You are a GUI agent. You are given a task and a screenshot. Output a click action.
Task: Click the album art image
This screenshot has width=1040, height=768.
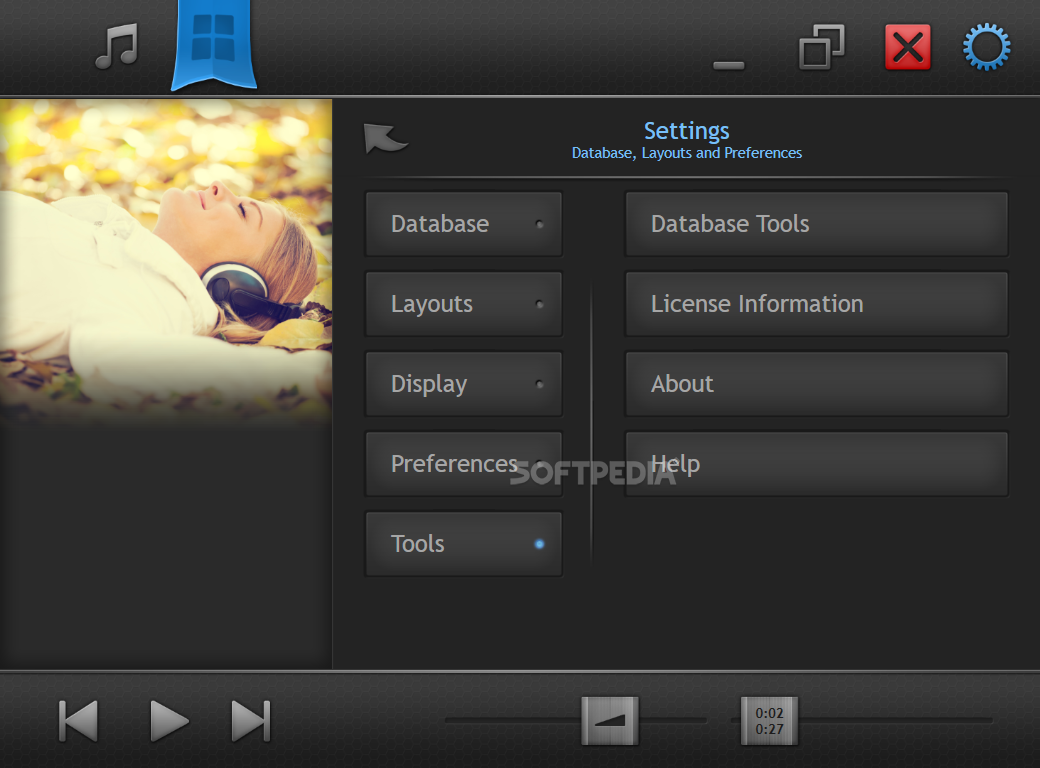pos(166,263)
